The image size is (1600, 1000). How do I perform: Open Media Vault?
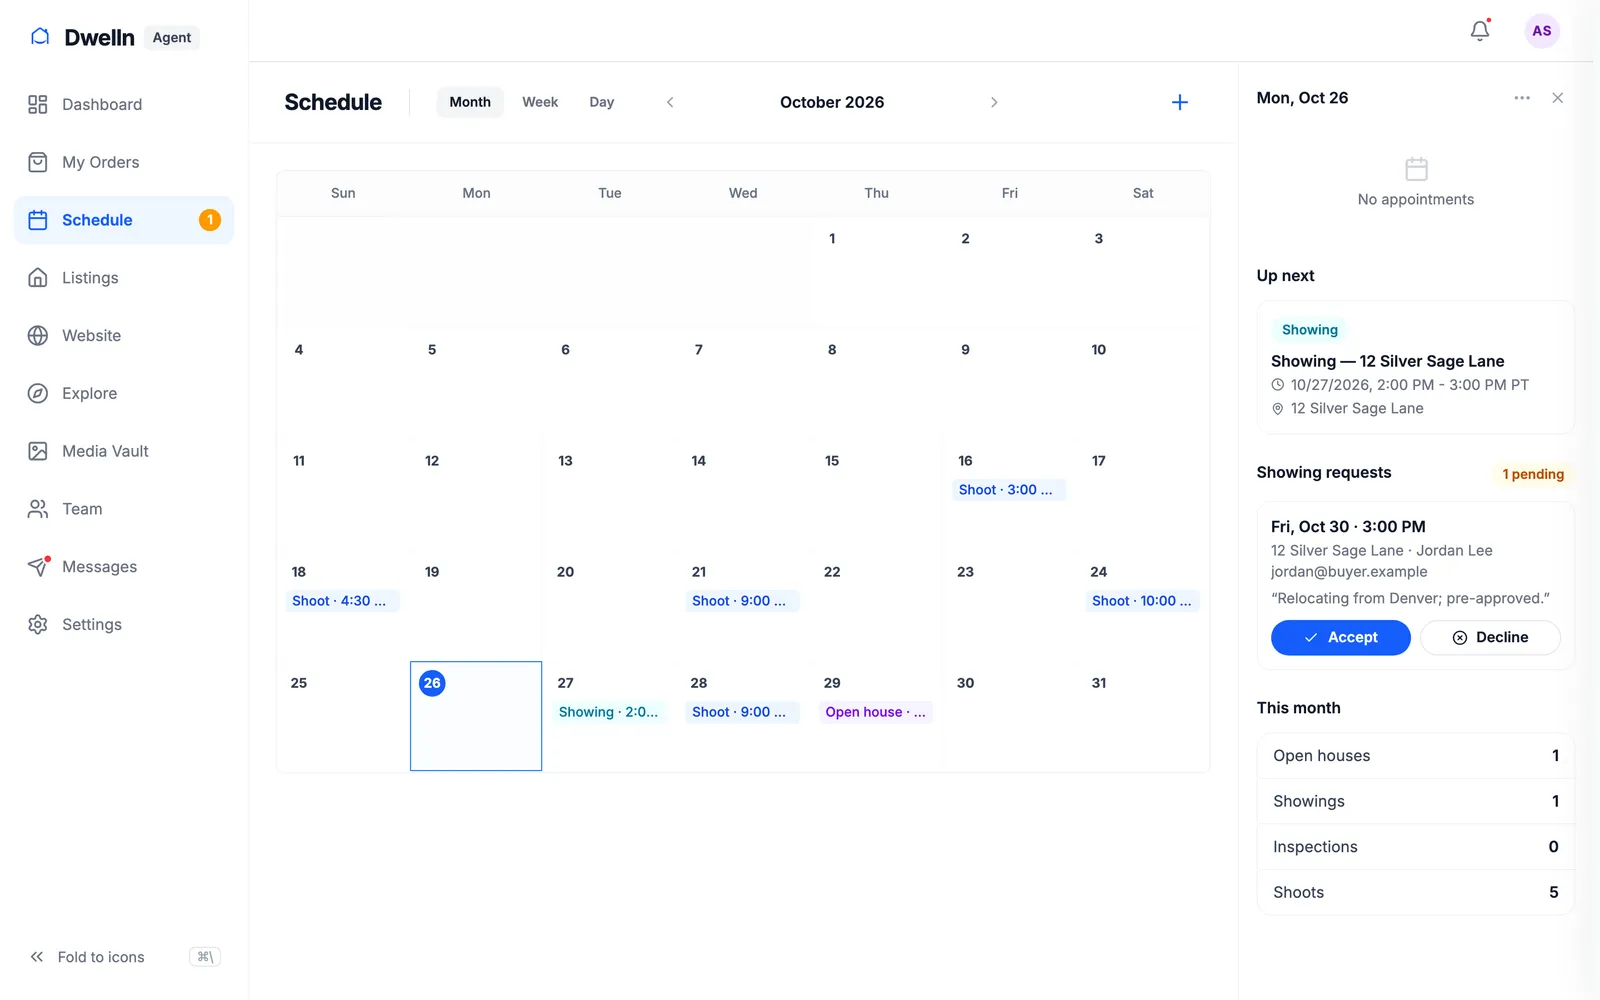pyautogui.click(x=124, y=451)
